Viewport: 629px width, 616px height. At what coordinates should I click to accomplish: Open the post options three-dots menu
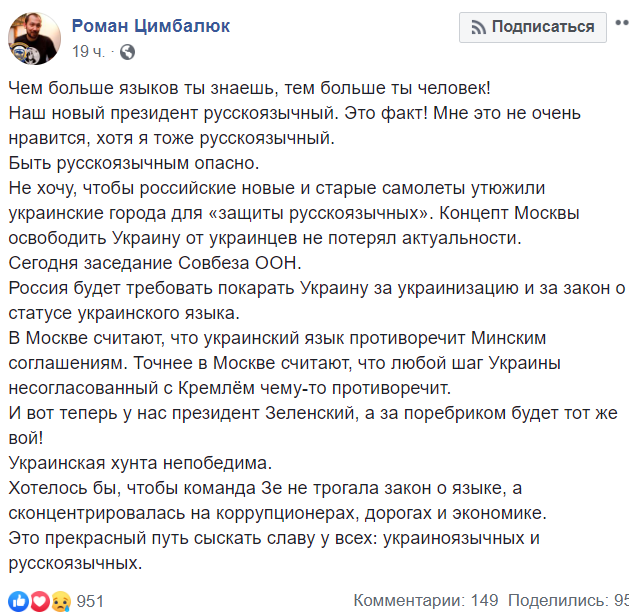click(x=622, y=23)
